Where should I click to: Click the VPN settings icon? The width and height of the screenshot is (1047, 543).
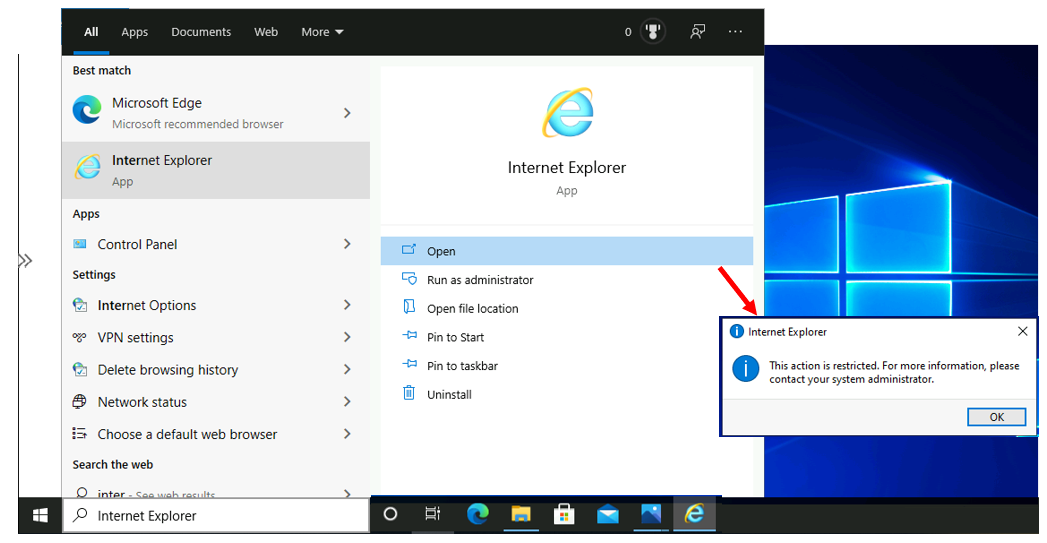coord(79,337)
